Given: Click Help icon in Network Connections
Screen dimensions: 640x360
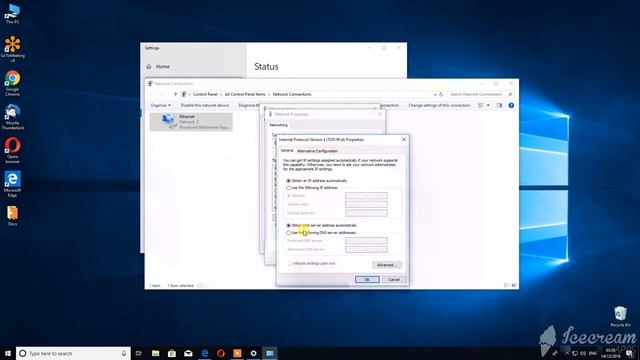Looking at the screenshot, I should tap(511, 105).
